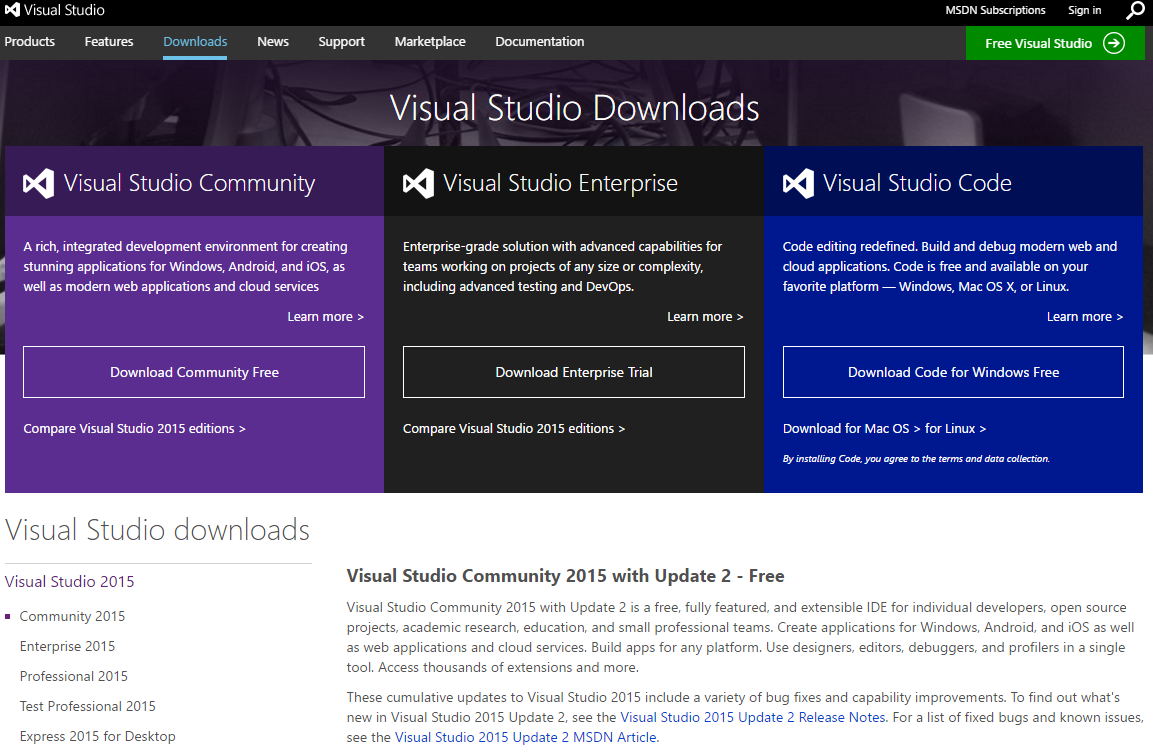Click the Visual Studio logo in header
Screen dimensions: 1153x753
[54, 10]
